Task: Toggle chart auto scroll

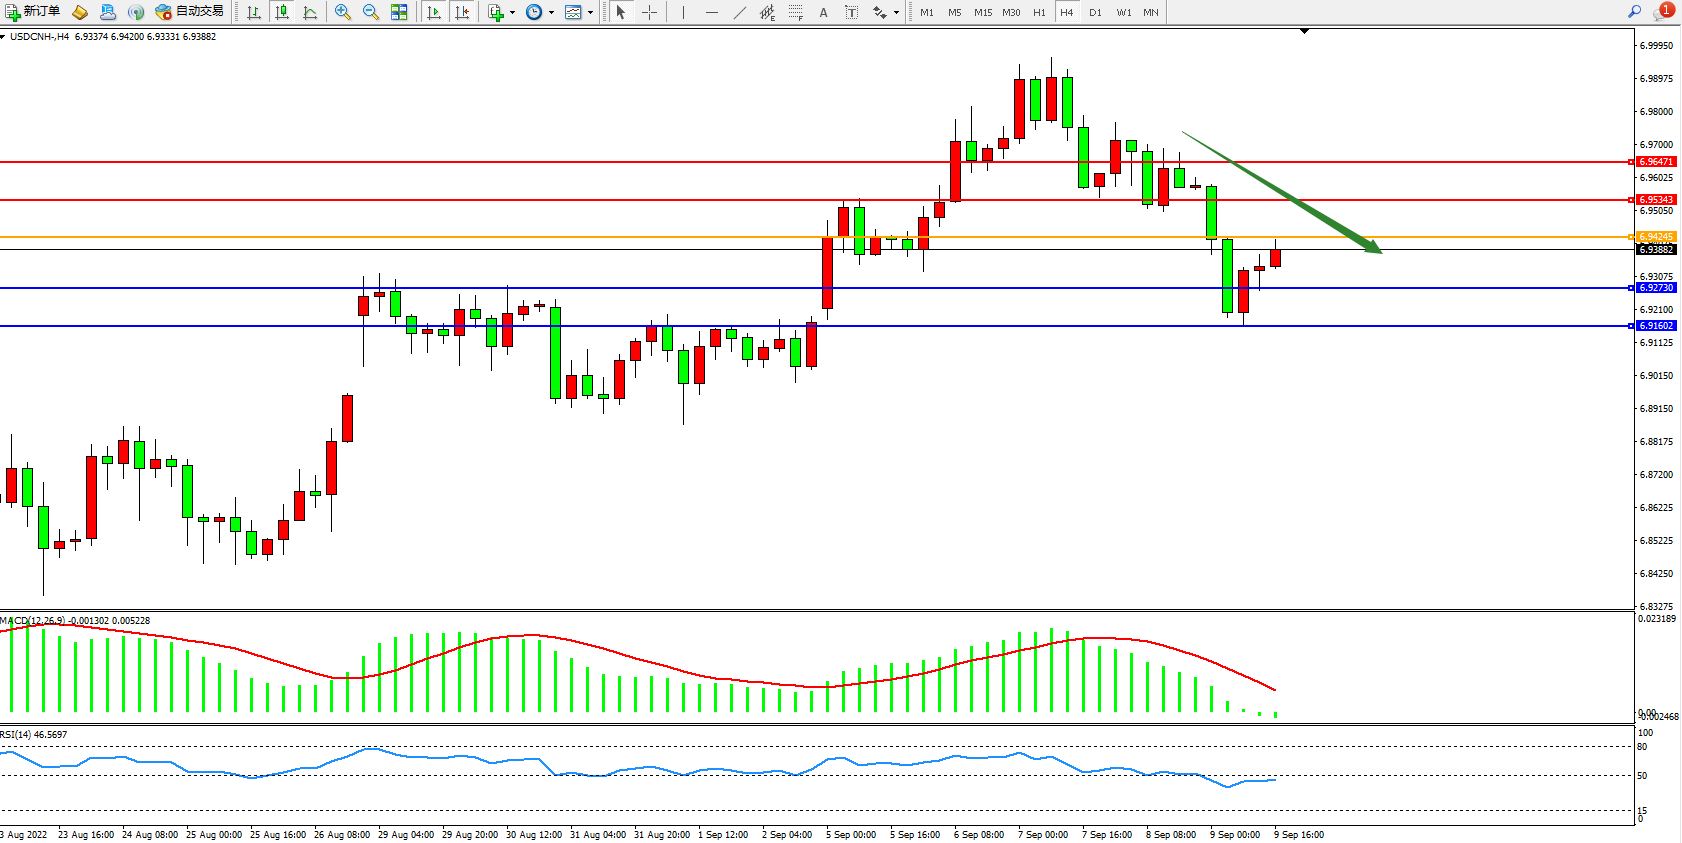Action: (434, 12)
